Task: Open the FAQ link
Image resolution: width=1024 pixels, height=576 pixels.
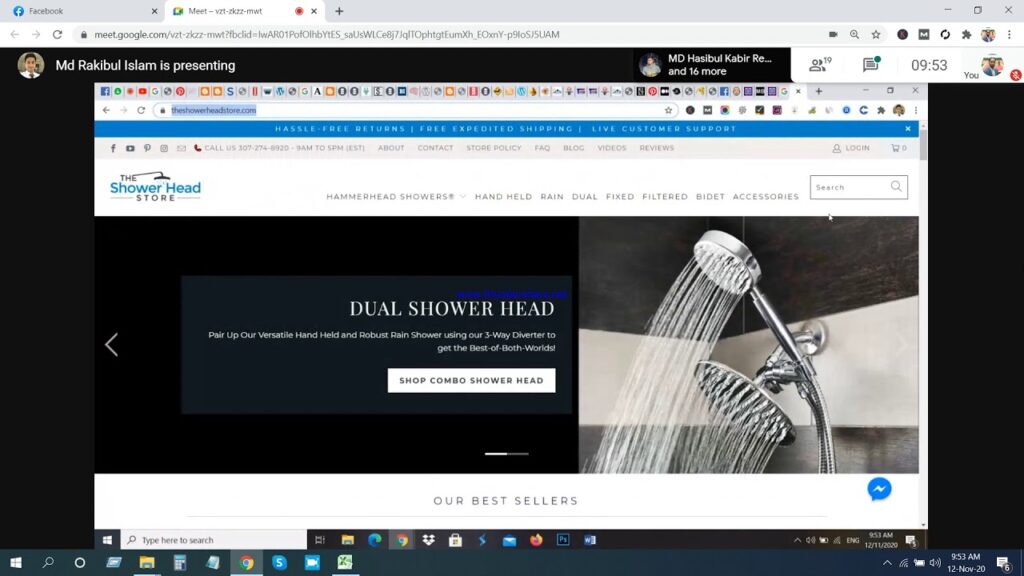Action: 542,148
